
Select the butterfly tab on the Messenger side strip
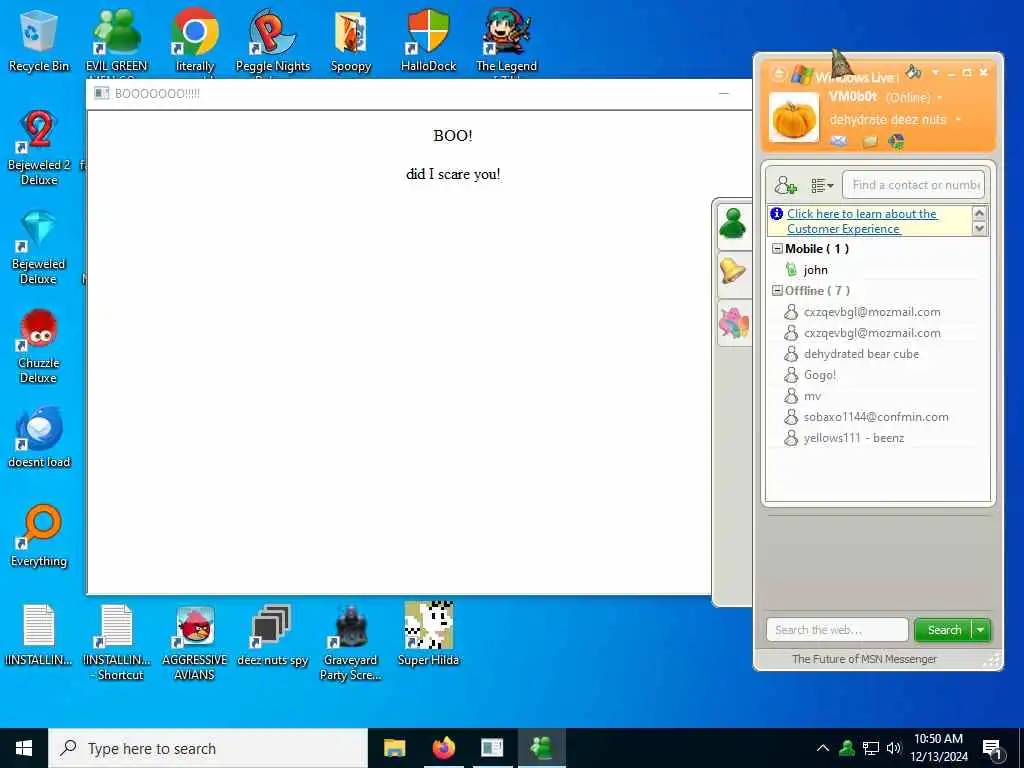(733, 323)
